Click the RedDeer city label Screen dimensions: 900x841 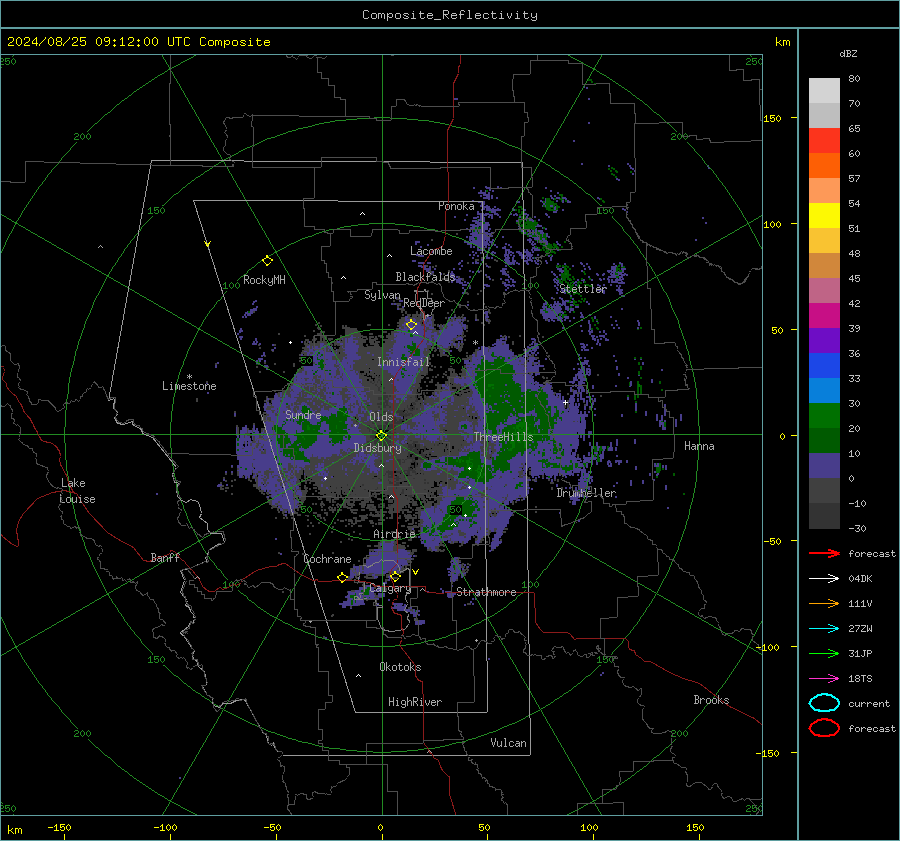tap(424, 303)
